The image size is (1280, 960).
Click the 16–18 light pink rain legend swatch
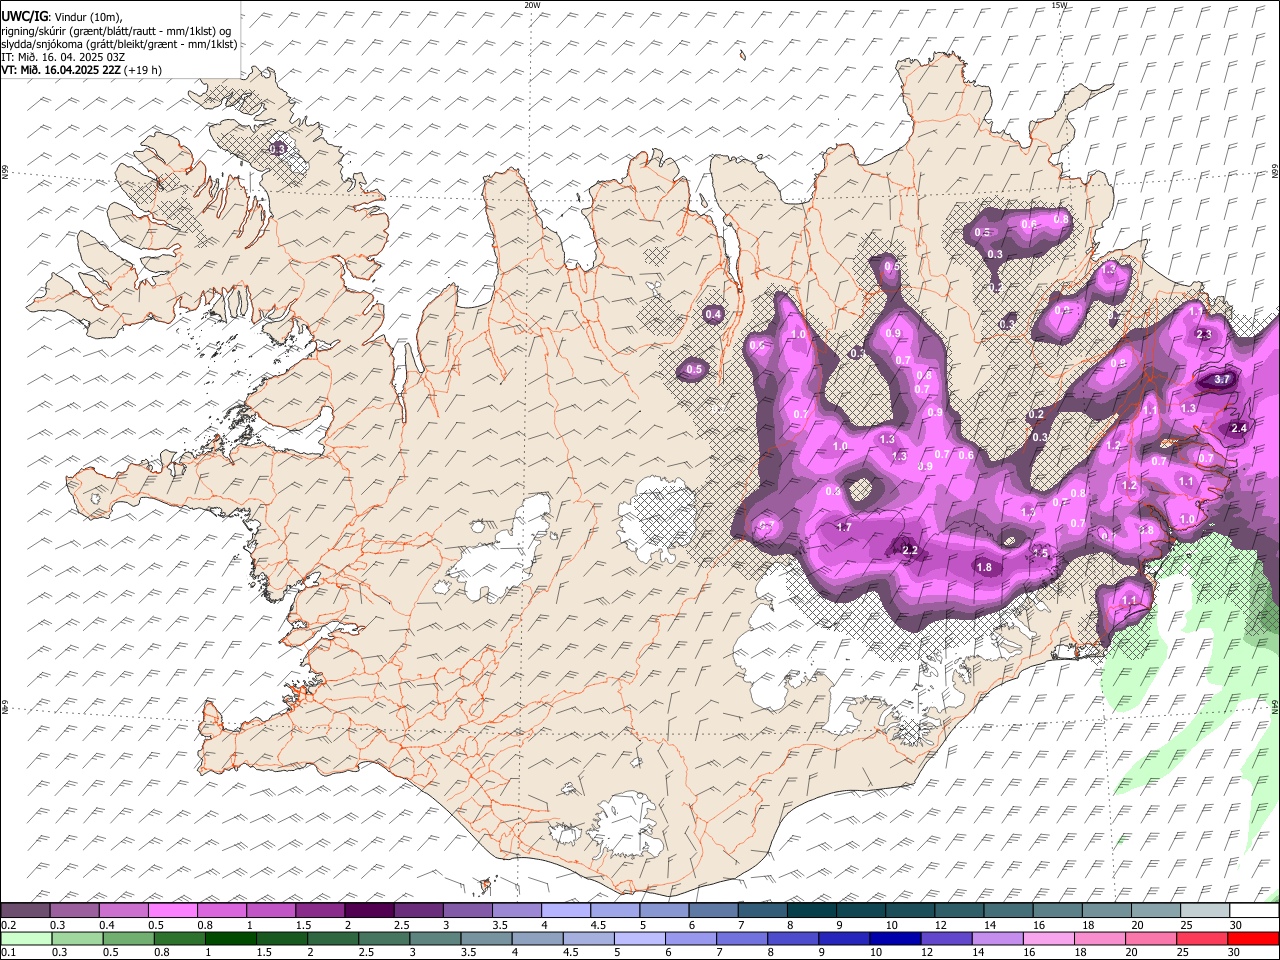1050,938
